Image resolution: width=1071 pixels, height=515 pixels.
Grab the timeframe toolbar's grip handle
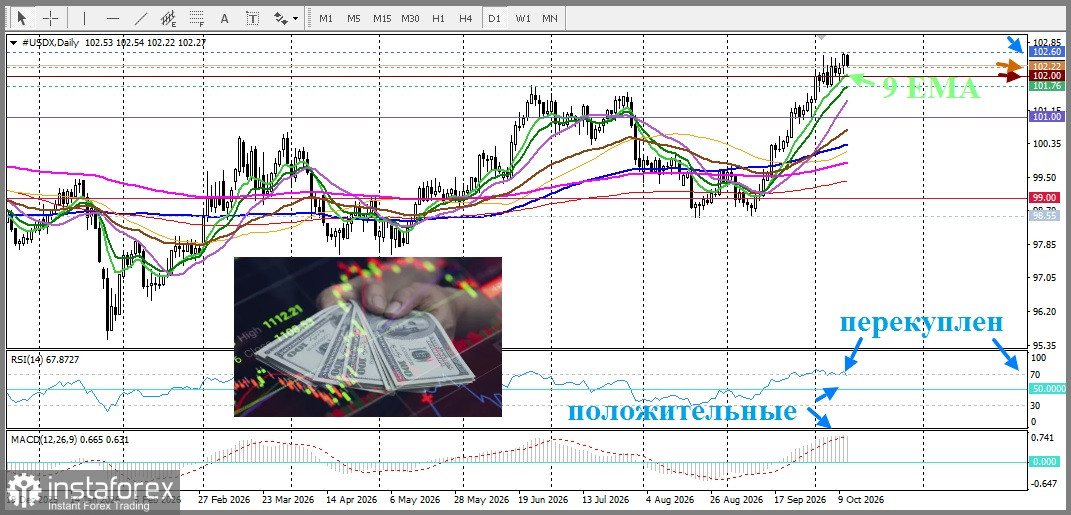pos(309,18)
